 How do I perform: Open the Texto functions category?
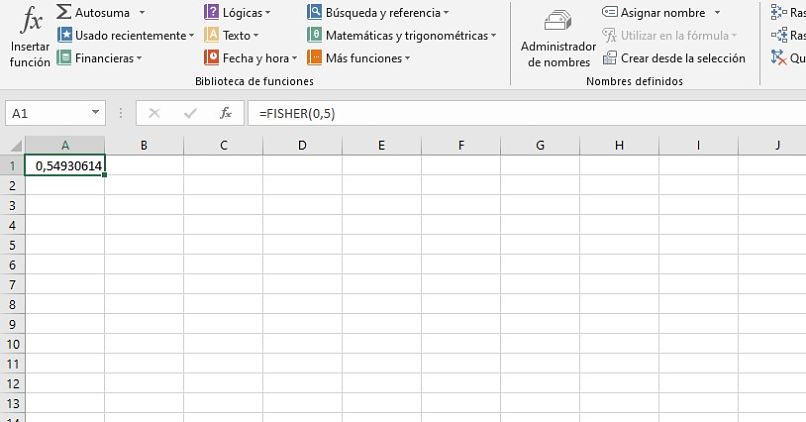pyautogui.click(x=231, y=35)
